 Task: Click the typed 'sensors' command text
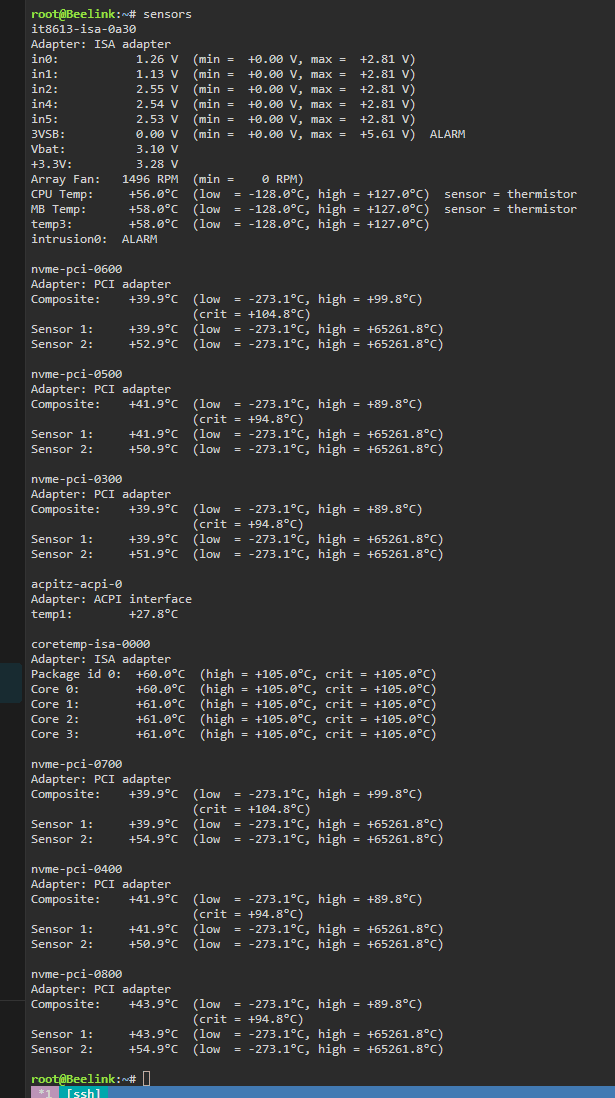(x=167, y=14)
